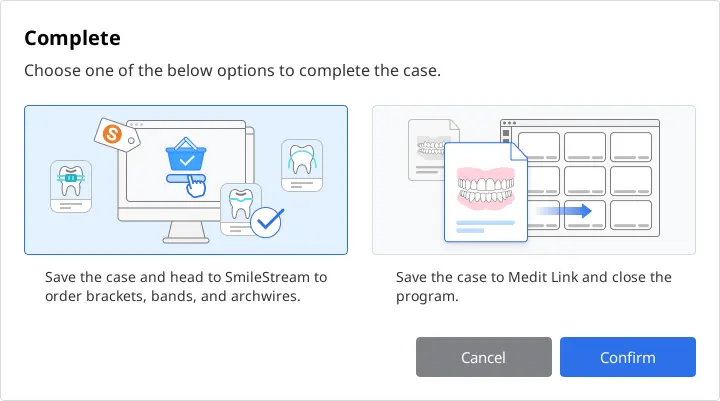This screenshot has height=401, width=720.
Task: Click the blue right arrow icon
Action: coord(564,211)
